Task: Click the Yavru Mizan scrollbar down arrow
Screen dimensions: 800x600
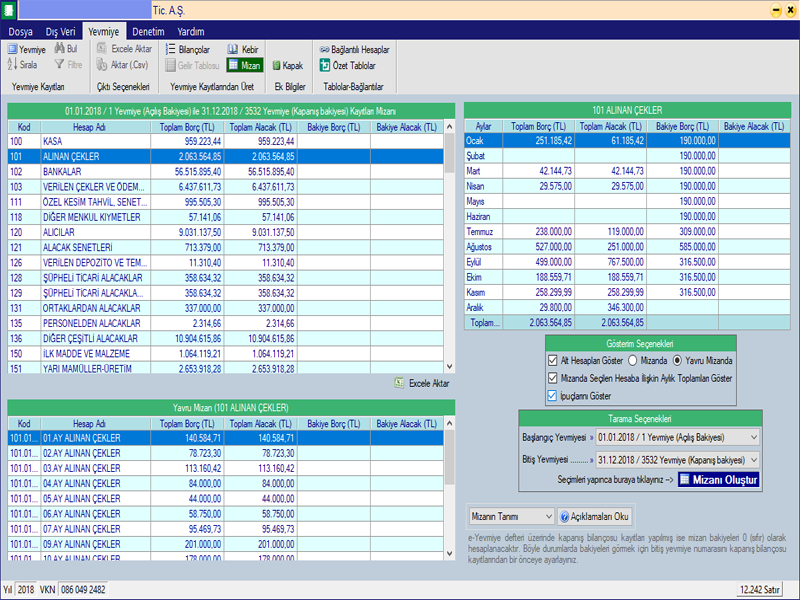Action: (x=449, y=553)
